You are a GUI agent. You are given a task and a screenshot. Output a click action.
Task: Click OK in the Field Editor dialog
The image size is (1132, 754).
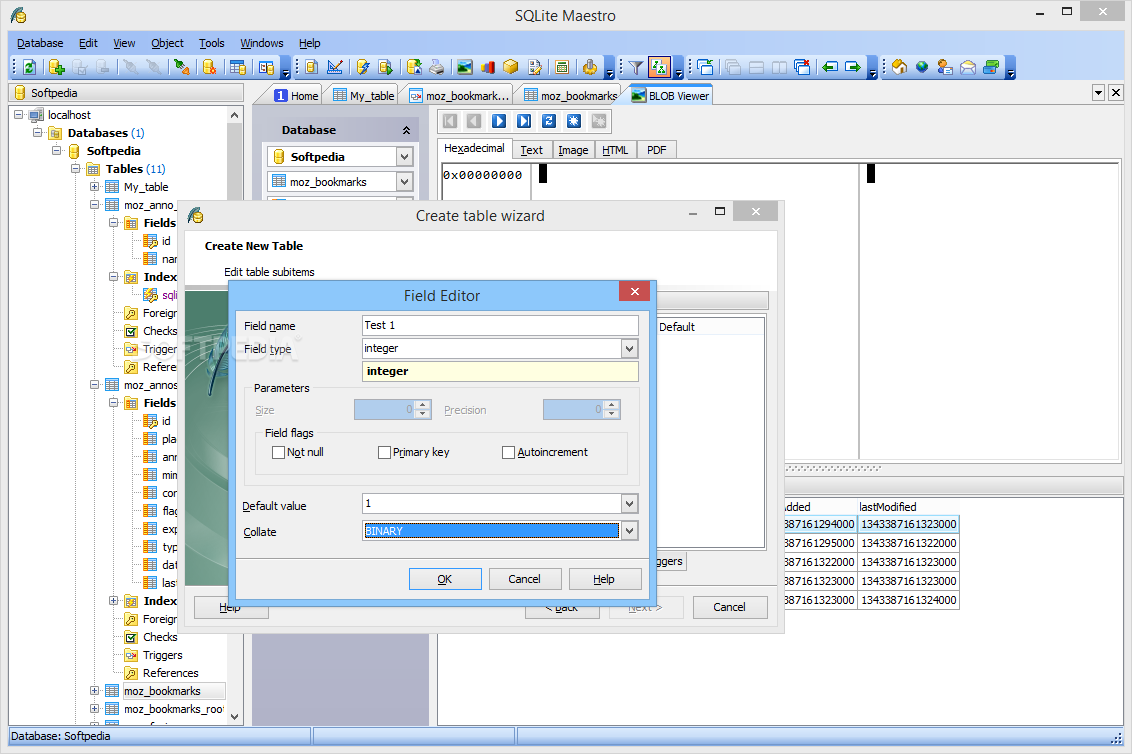click(x=445, y=579)
